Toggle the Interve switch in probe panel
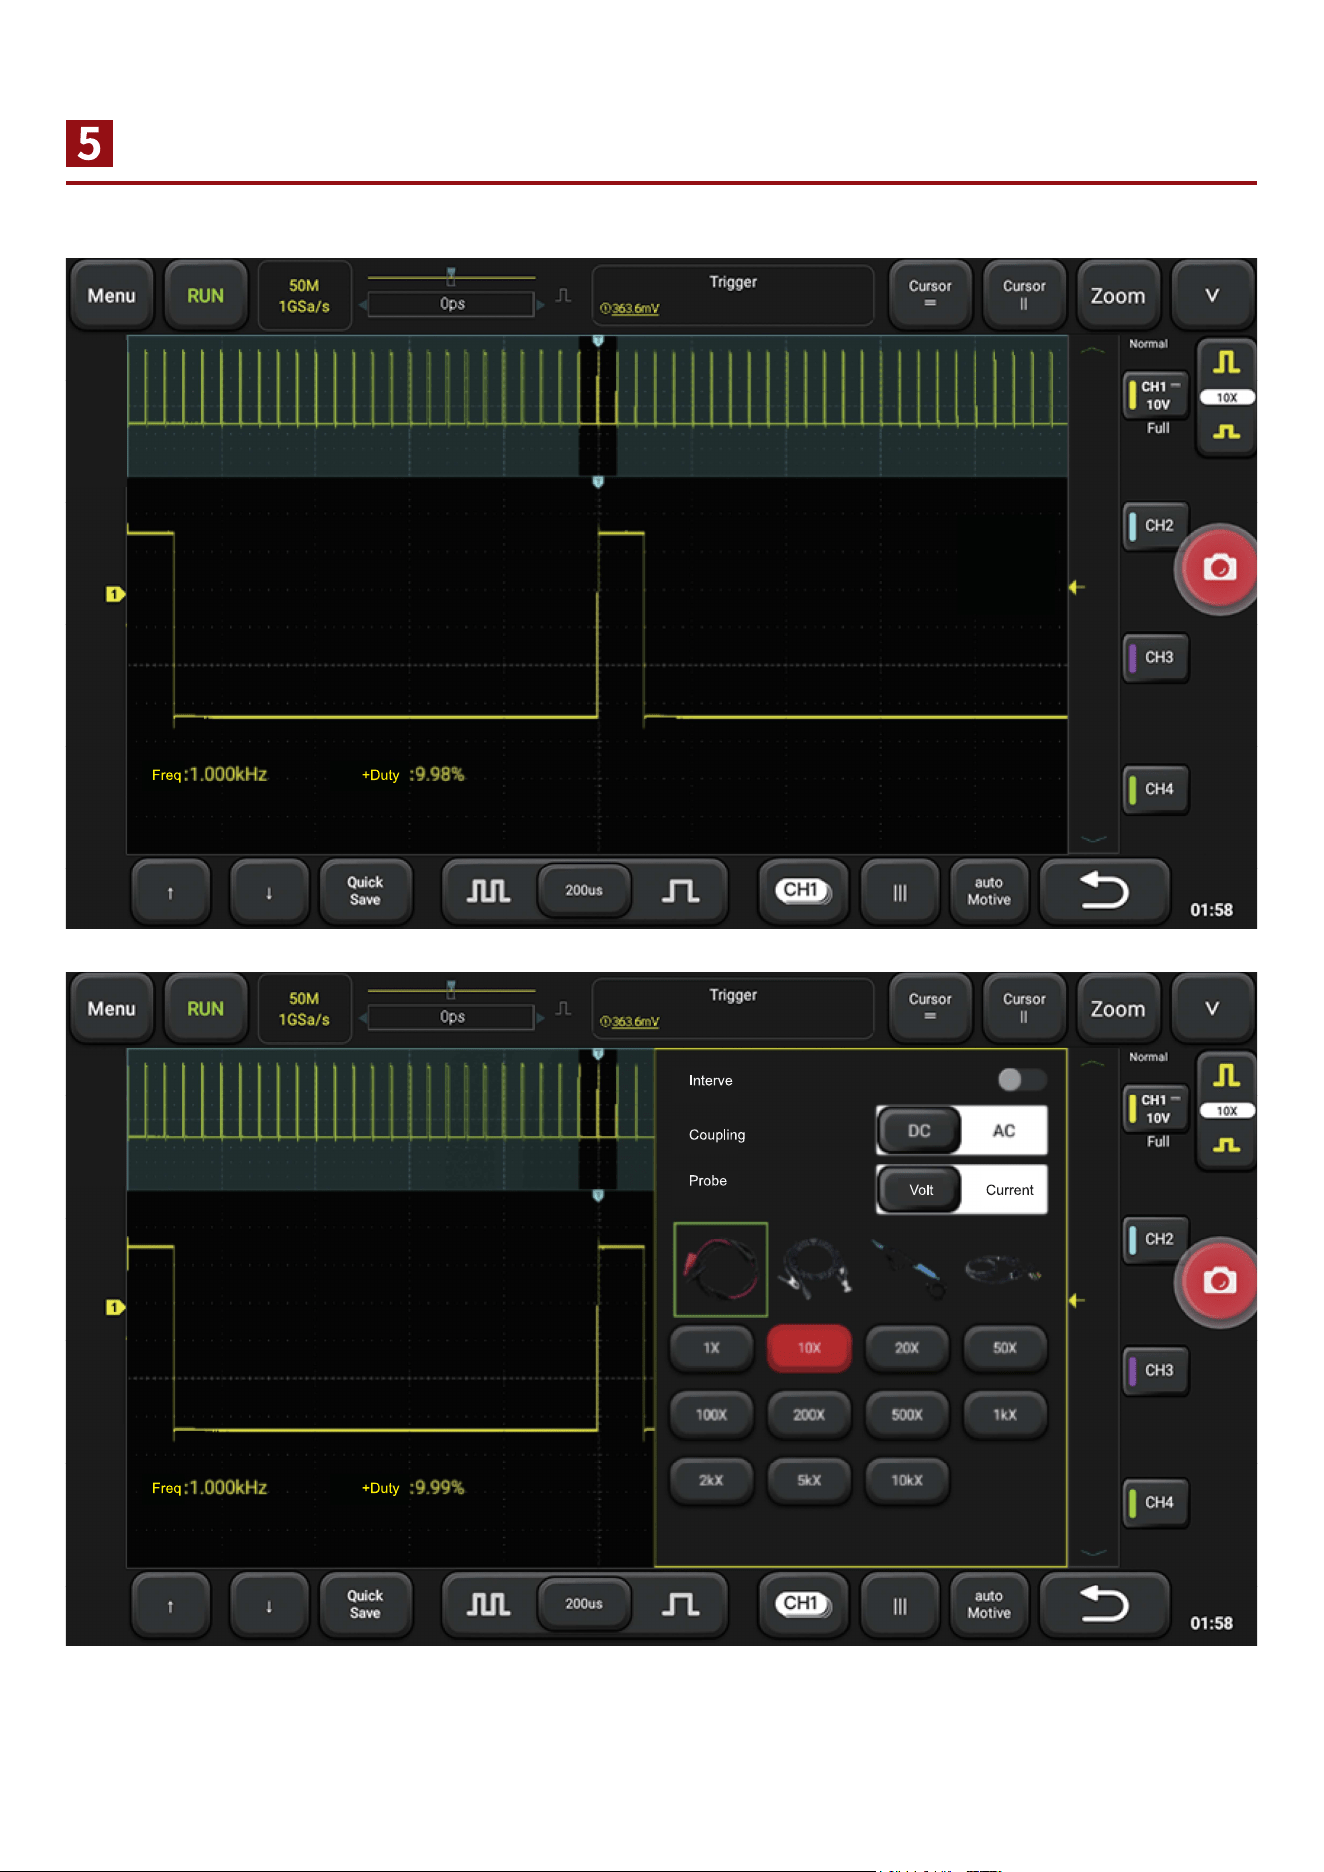The height and width of the screenshot is (1872, 1324). [x=1022, y=1080]
